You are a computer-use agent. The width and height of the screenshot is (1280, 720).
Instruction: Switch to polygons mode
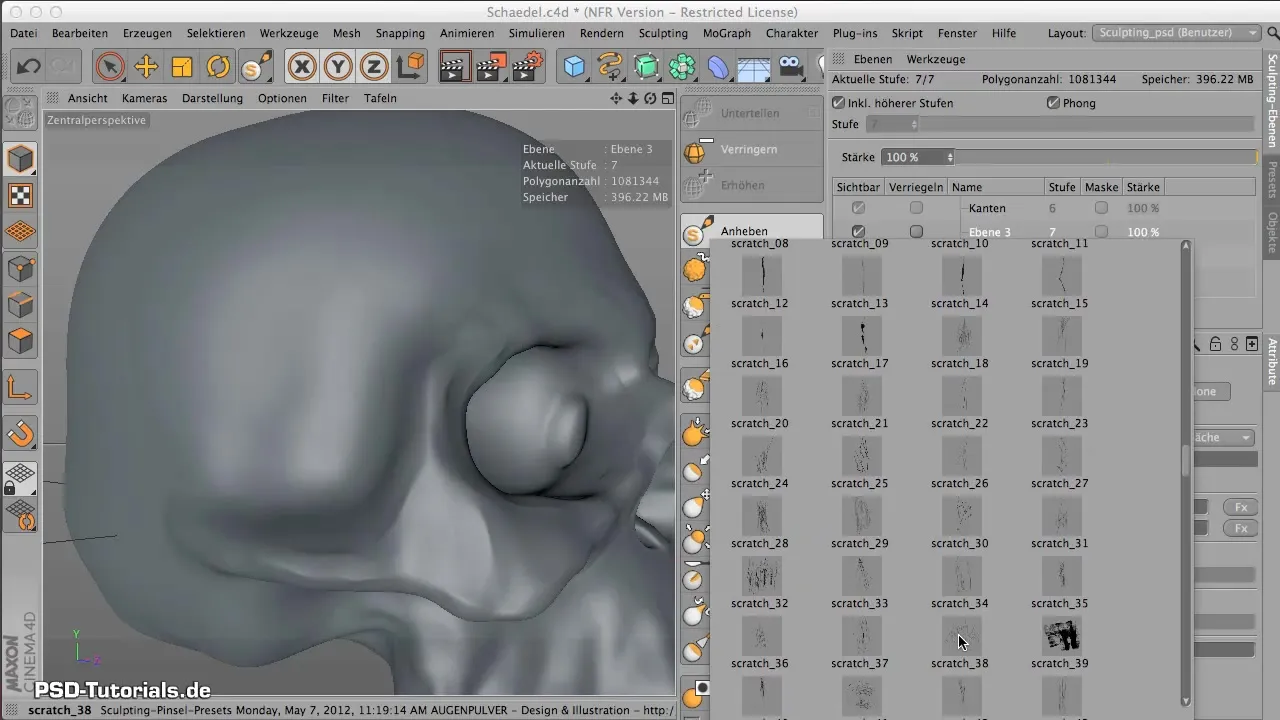point(21,341)
